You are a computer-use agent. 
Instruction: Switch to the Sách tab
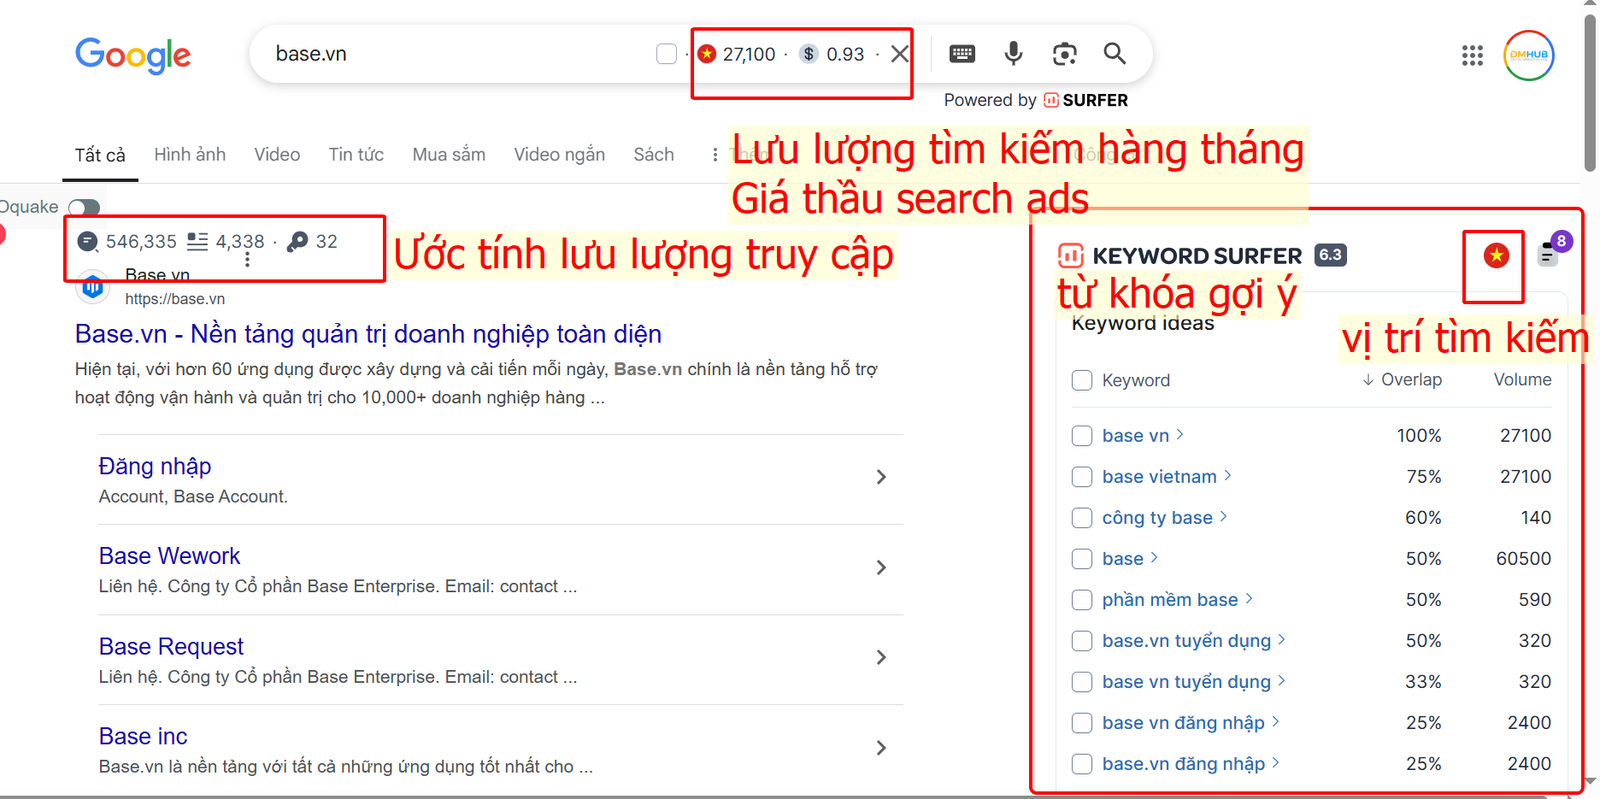click(x=654, y=155)
